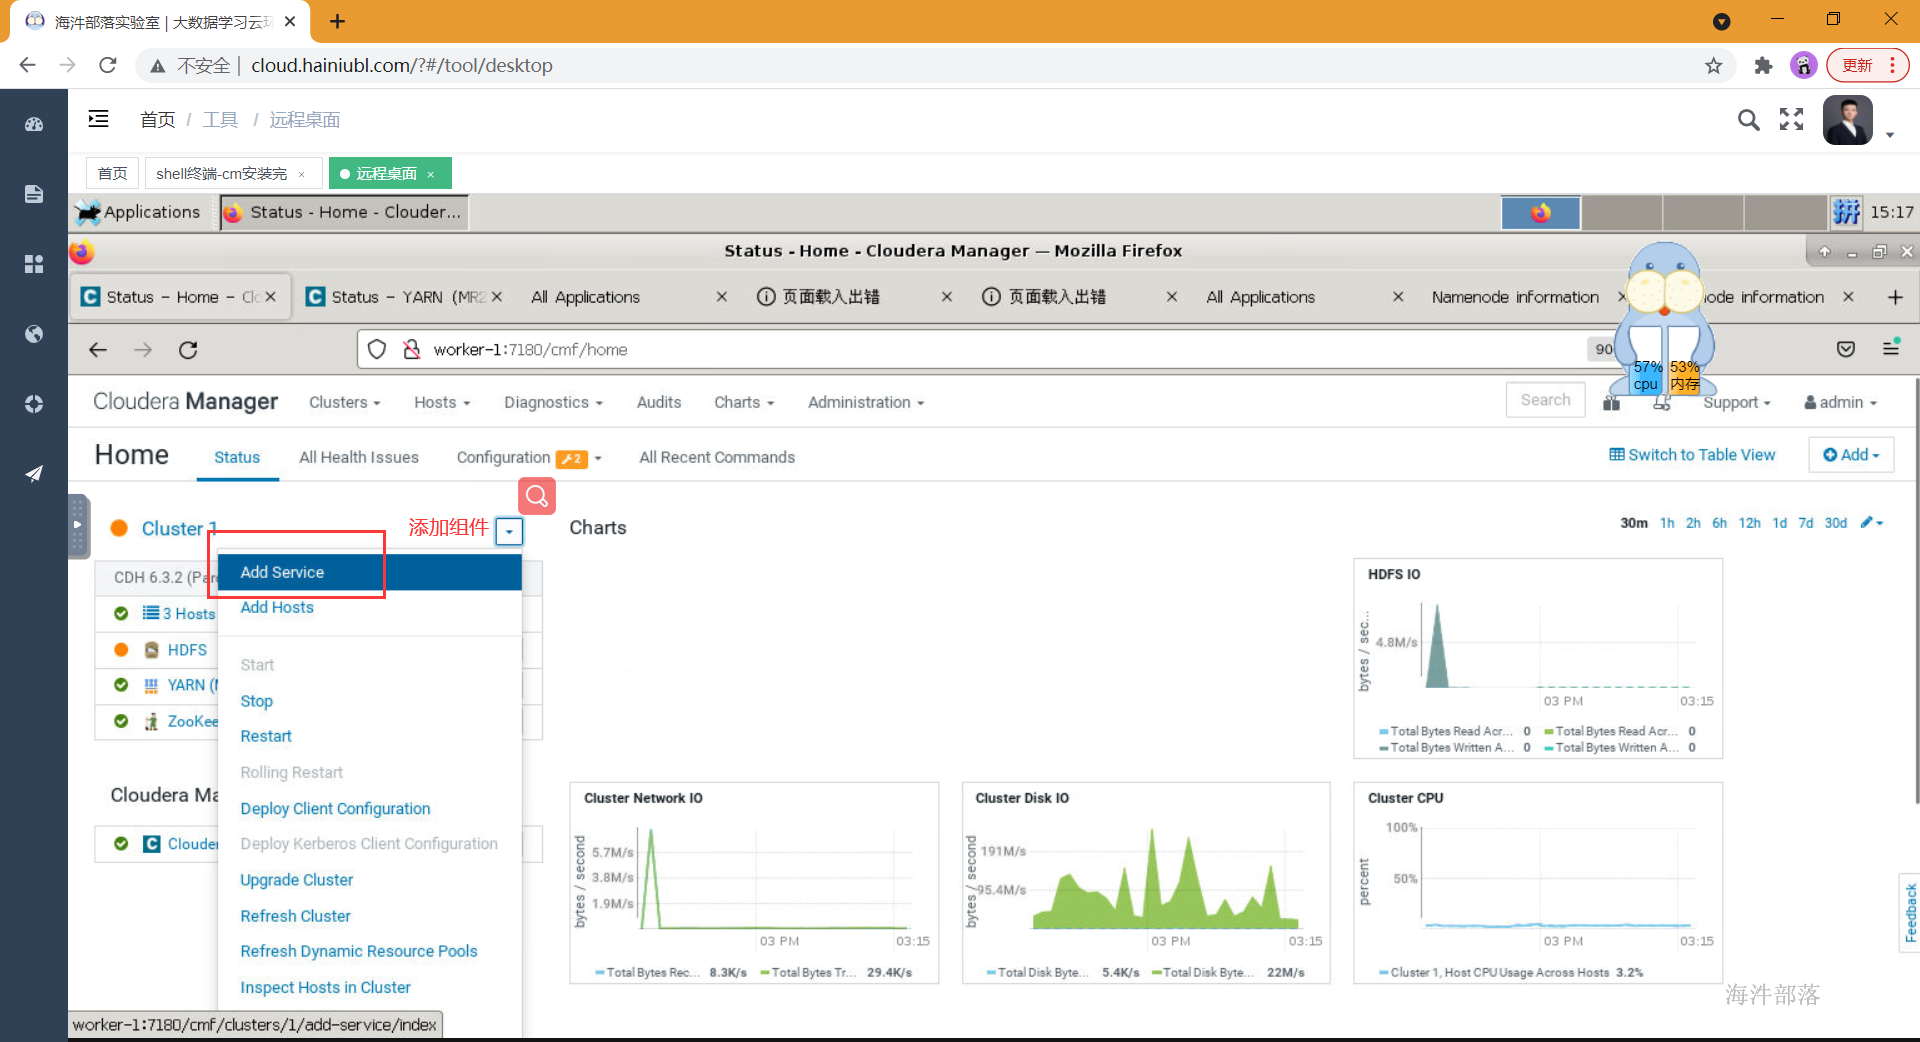1920x1042 pixels.
Task: Toggle the Cluster 1 actions dropdown arrow
Action: [509, 531]
